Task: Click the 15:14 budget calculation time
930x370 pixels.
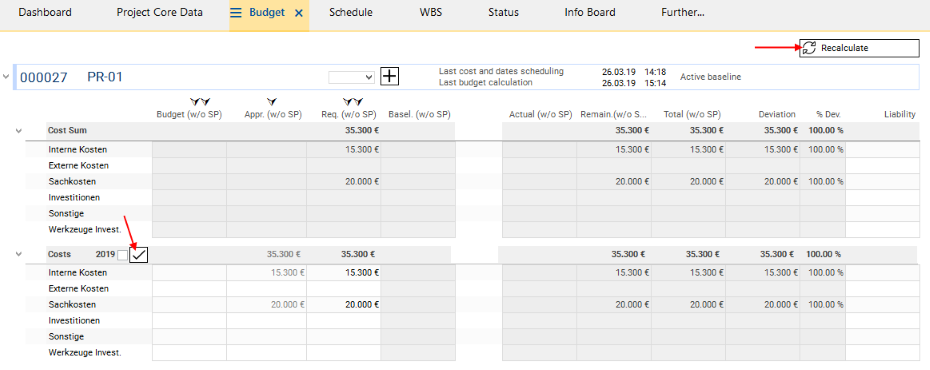Action: pos(655,82)
